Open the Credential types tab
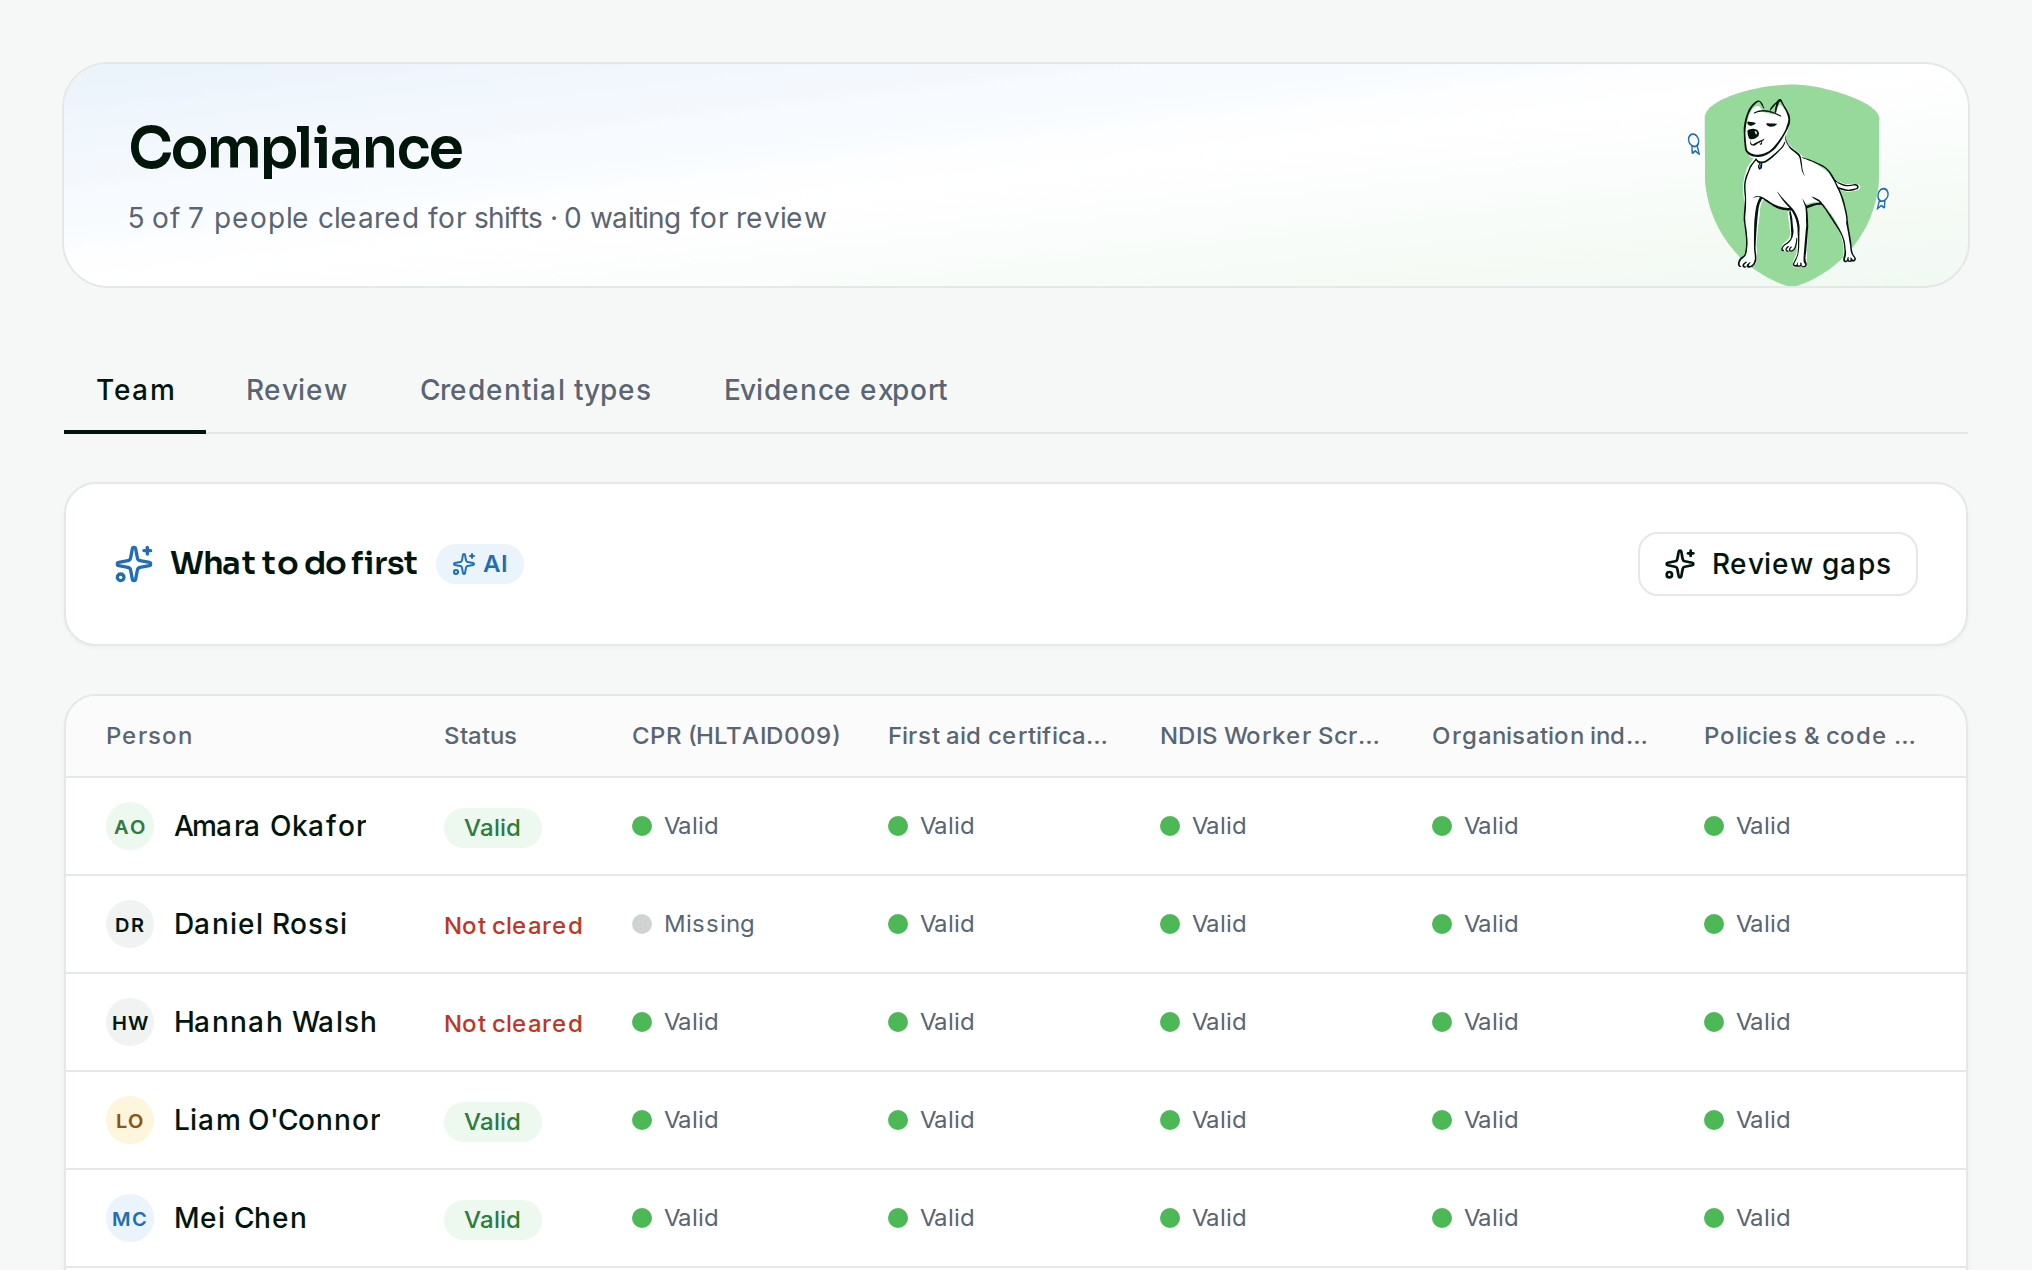Image resolution: width=2032 pixels, height=1270 pixels. click(535, 390)
